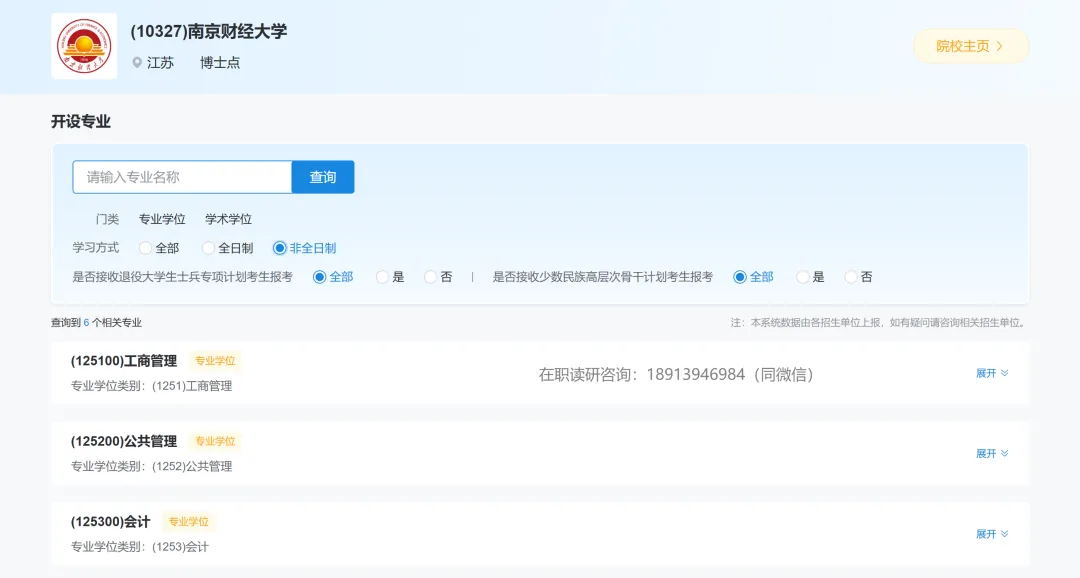
Task: Click the 请输入专业名称 search field
Action: click(x=183, y=177)
